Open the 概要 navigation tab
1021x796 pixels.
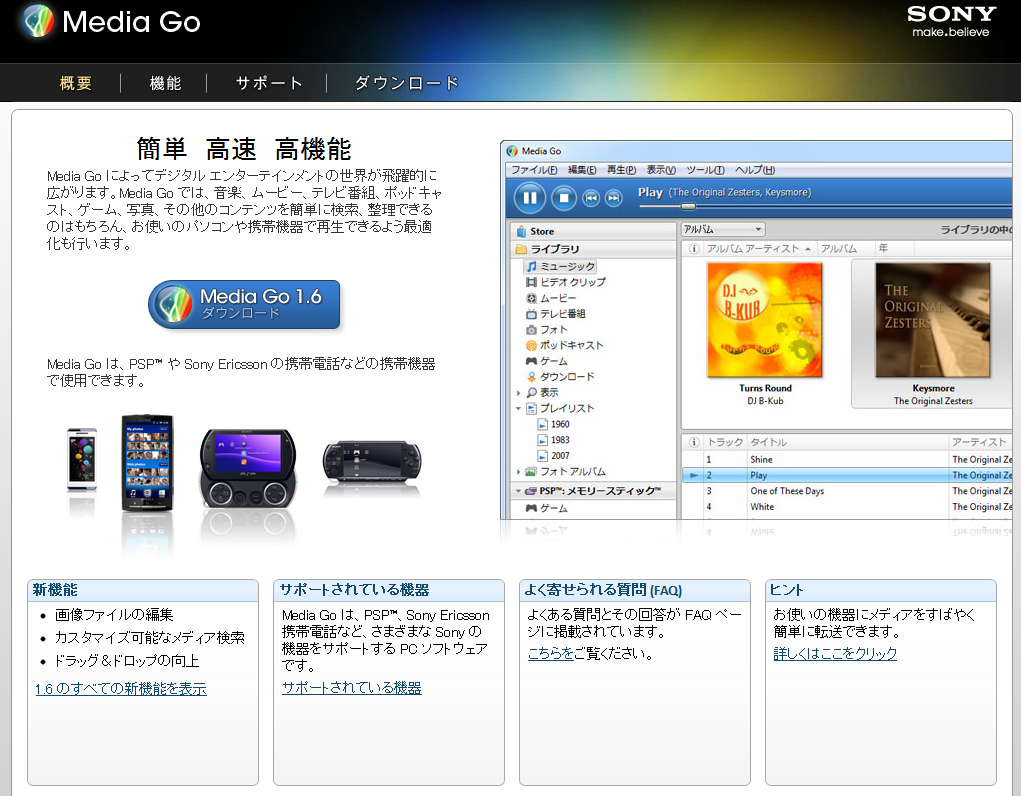76,83
